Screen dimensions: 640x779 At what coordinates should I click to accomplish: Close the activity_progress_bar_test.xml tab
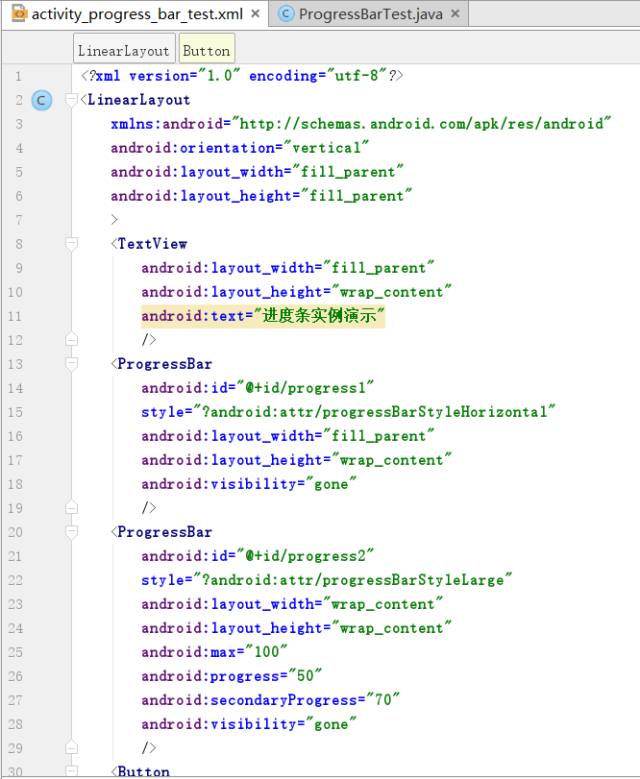(x=255, y=14)
